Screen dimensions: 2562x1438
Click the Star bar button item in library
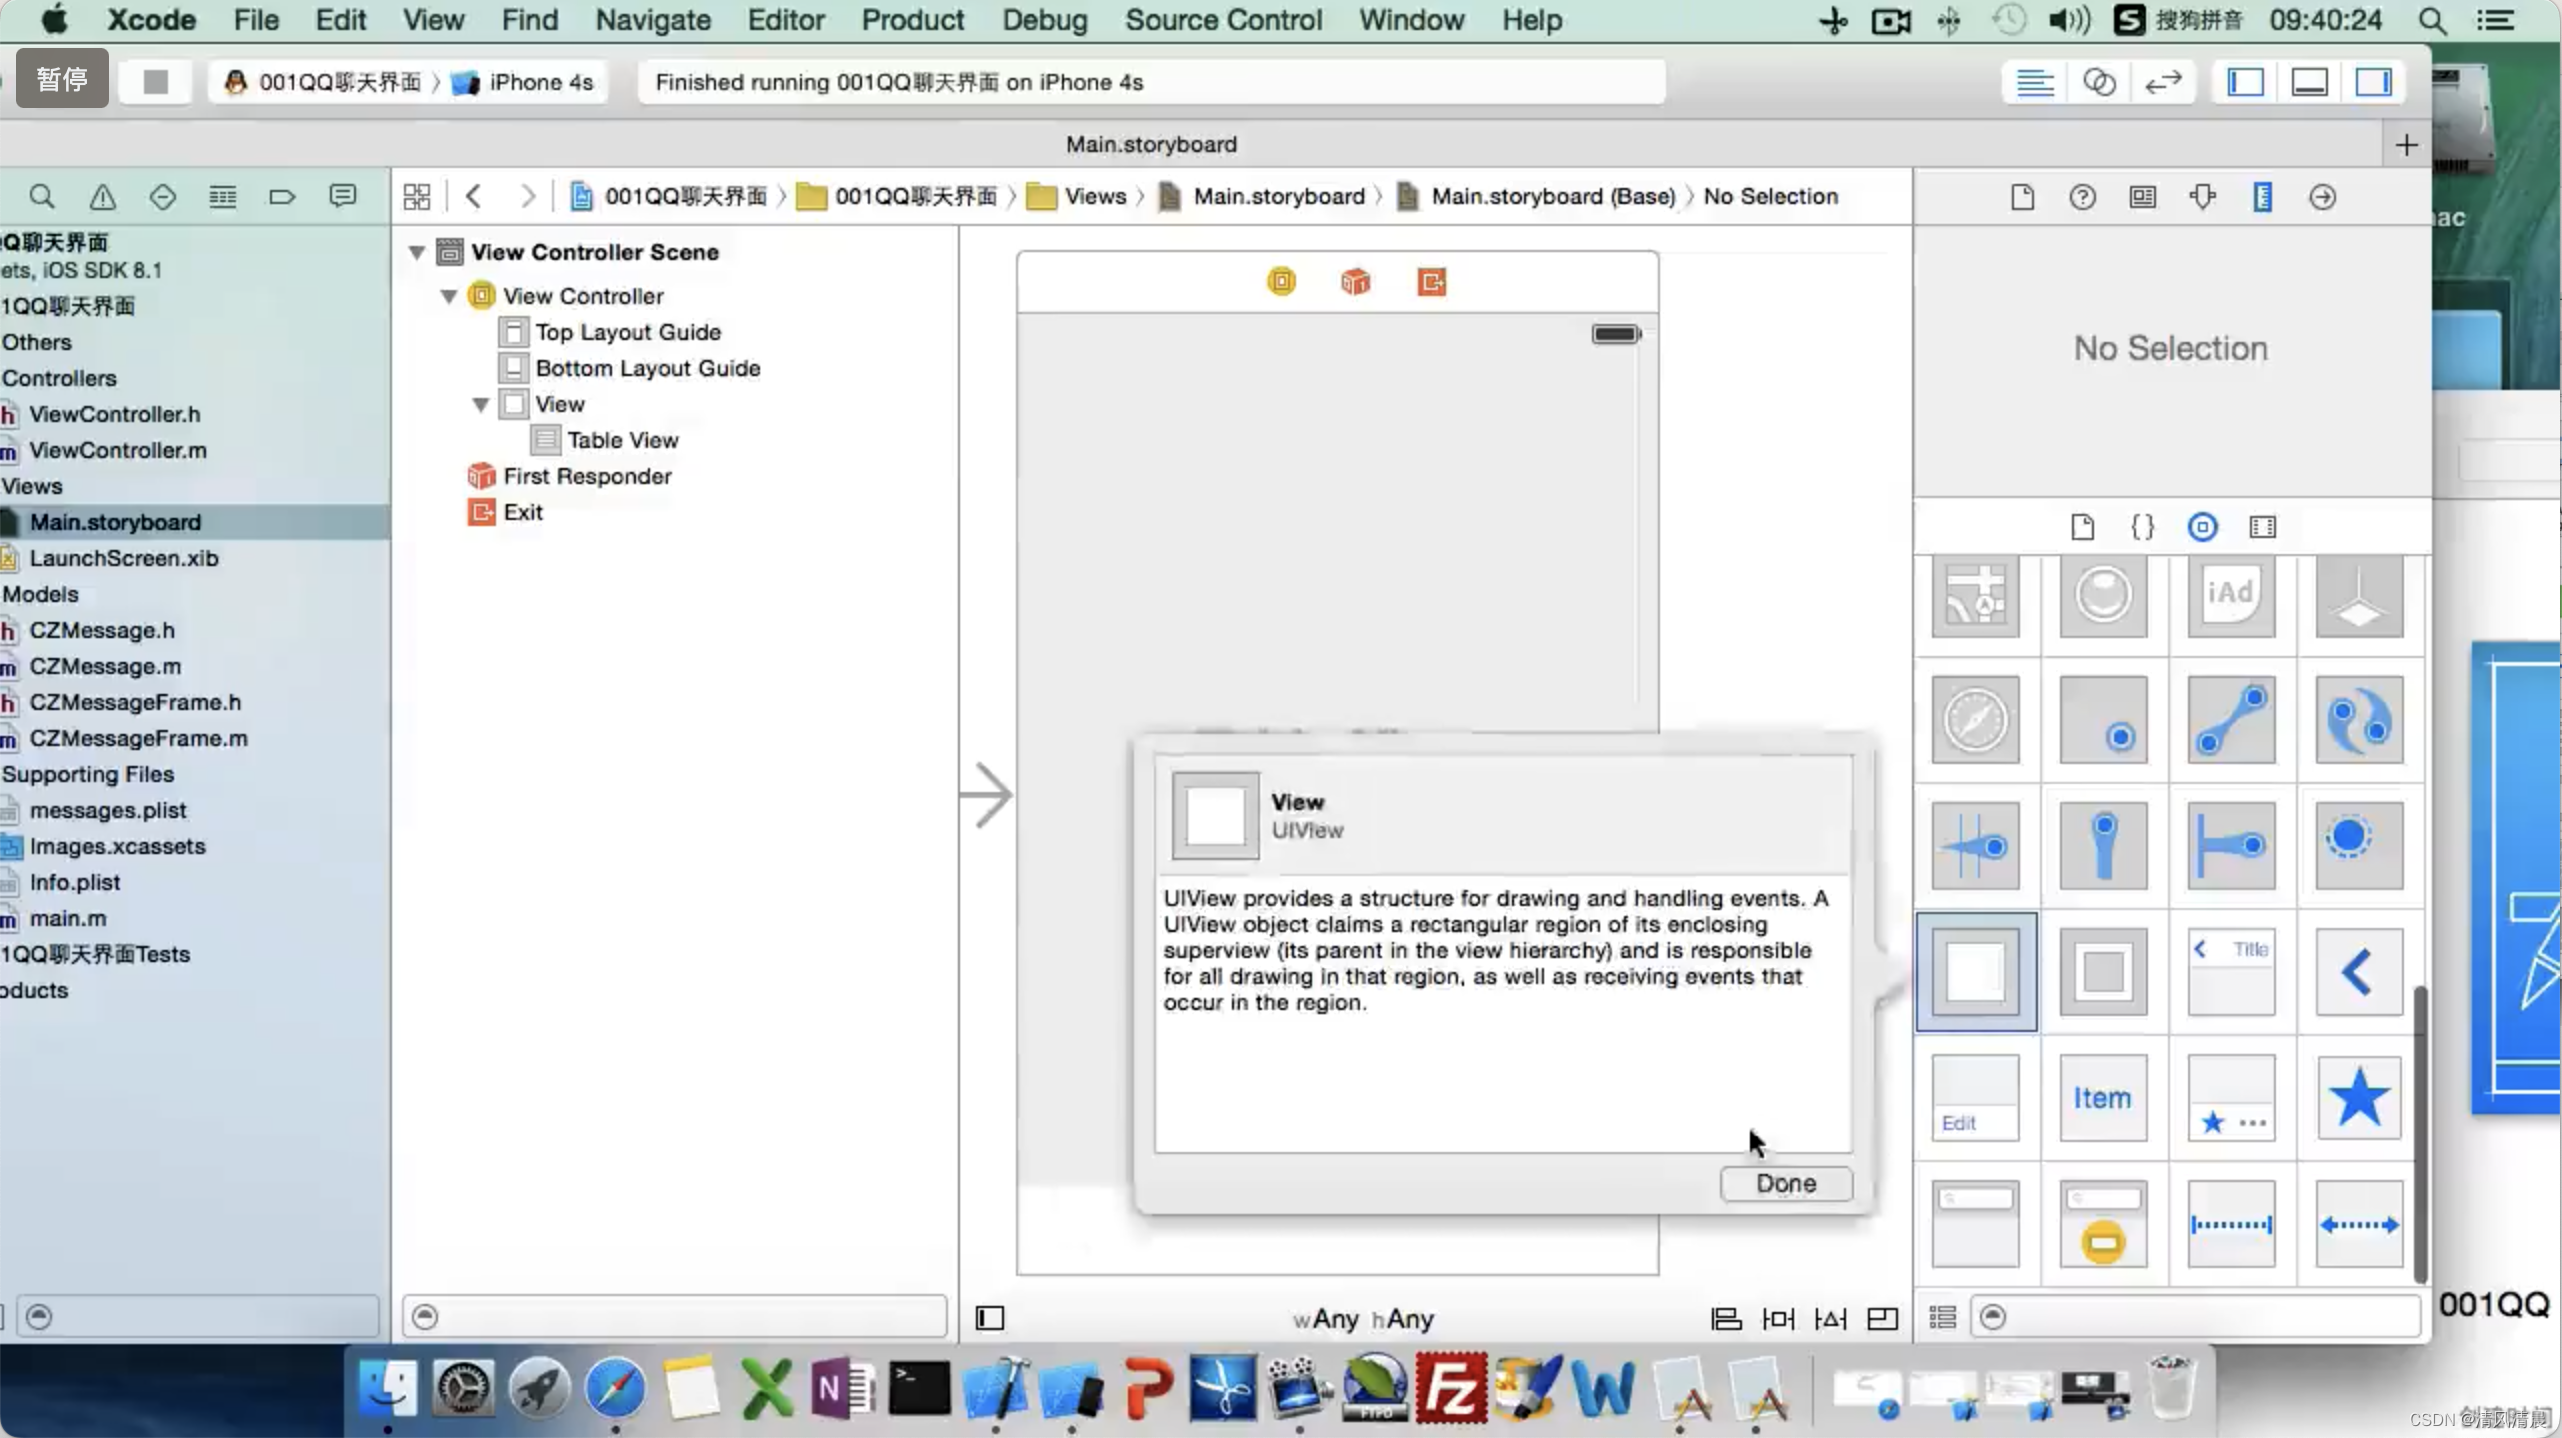(x=2358, y=1097)
